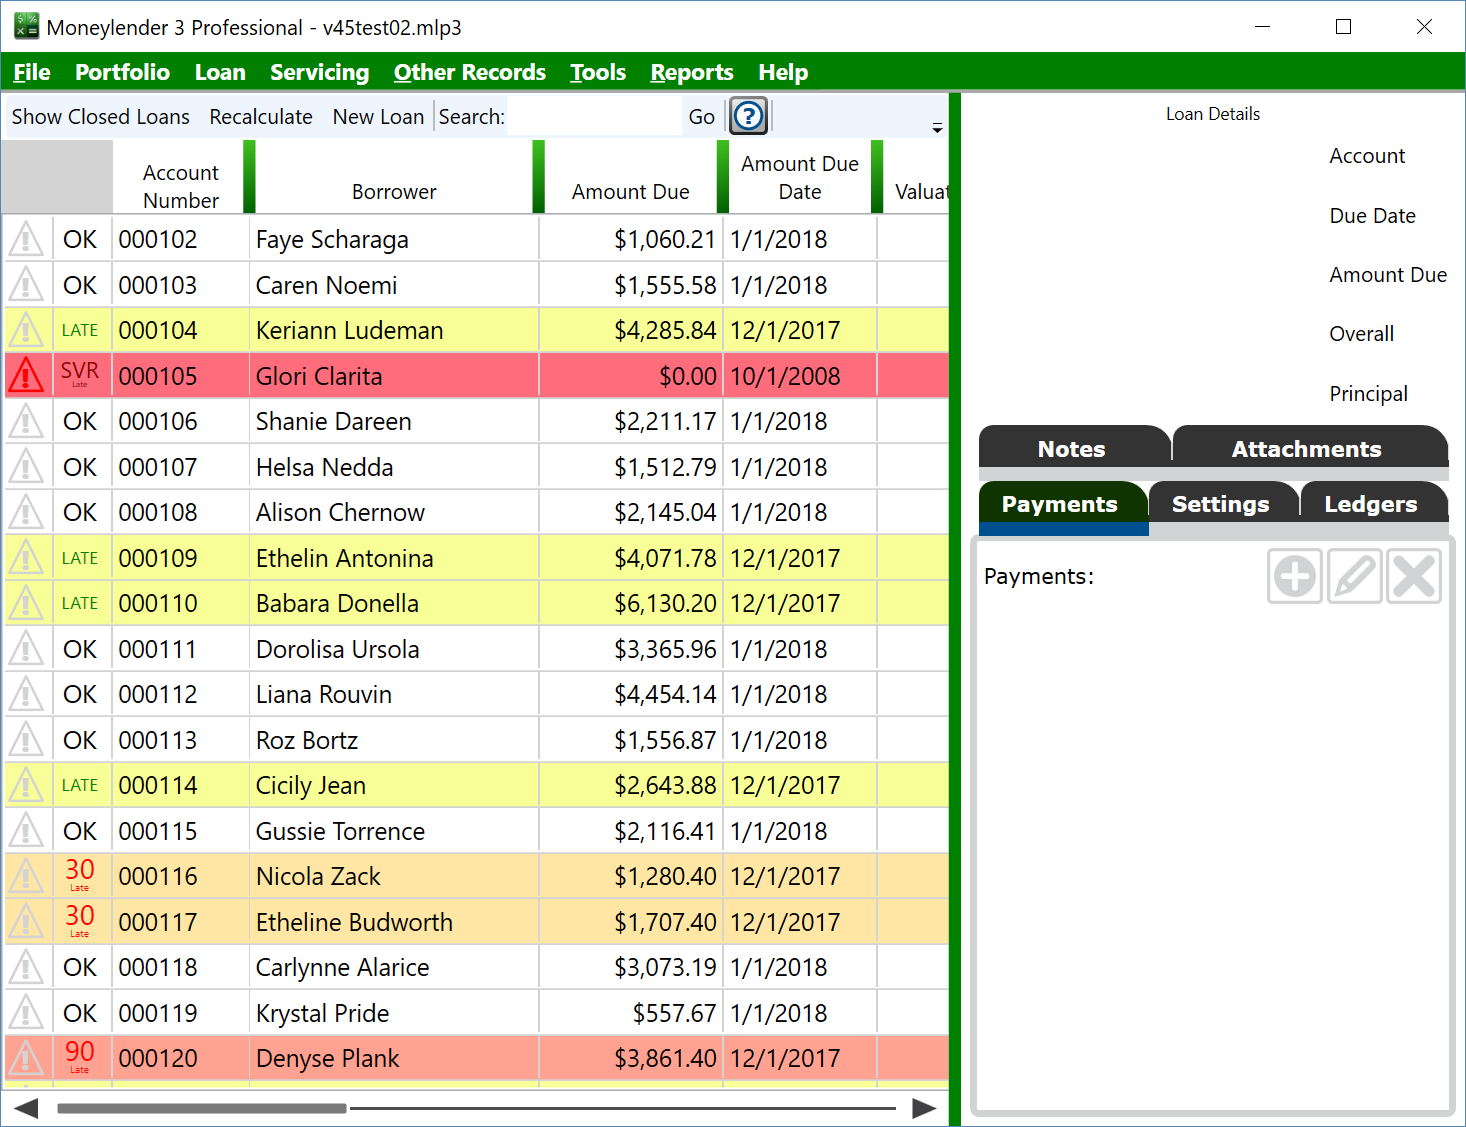Click the help question mark icon in toolbar

click(748, 116)
